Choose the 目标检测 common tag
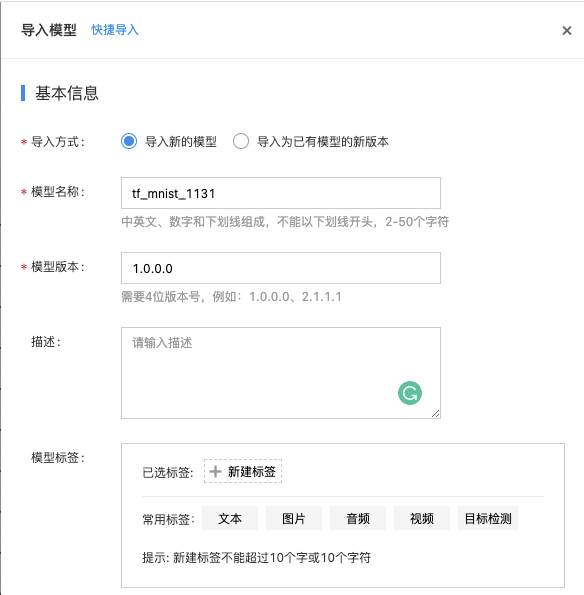Screen dimensions: 584x595 click(x=488, y=518)
